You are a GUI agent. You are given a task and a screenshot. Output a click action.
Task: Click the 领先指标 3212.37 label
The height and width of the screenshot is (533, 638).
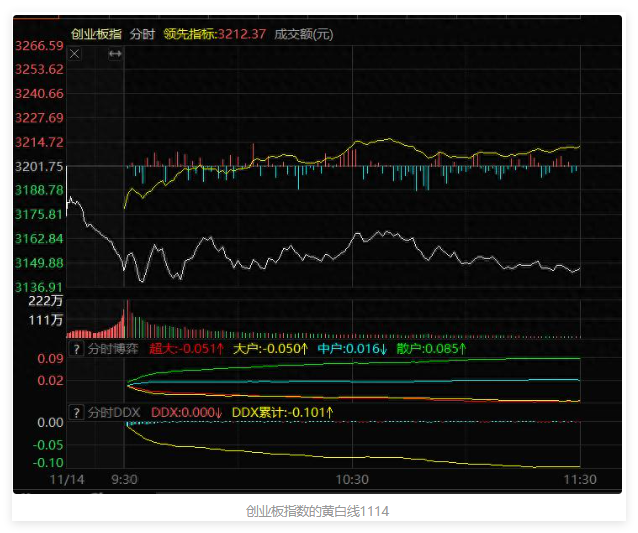pos(215,33)
